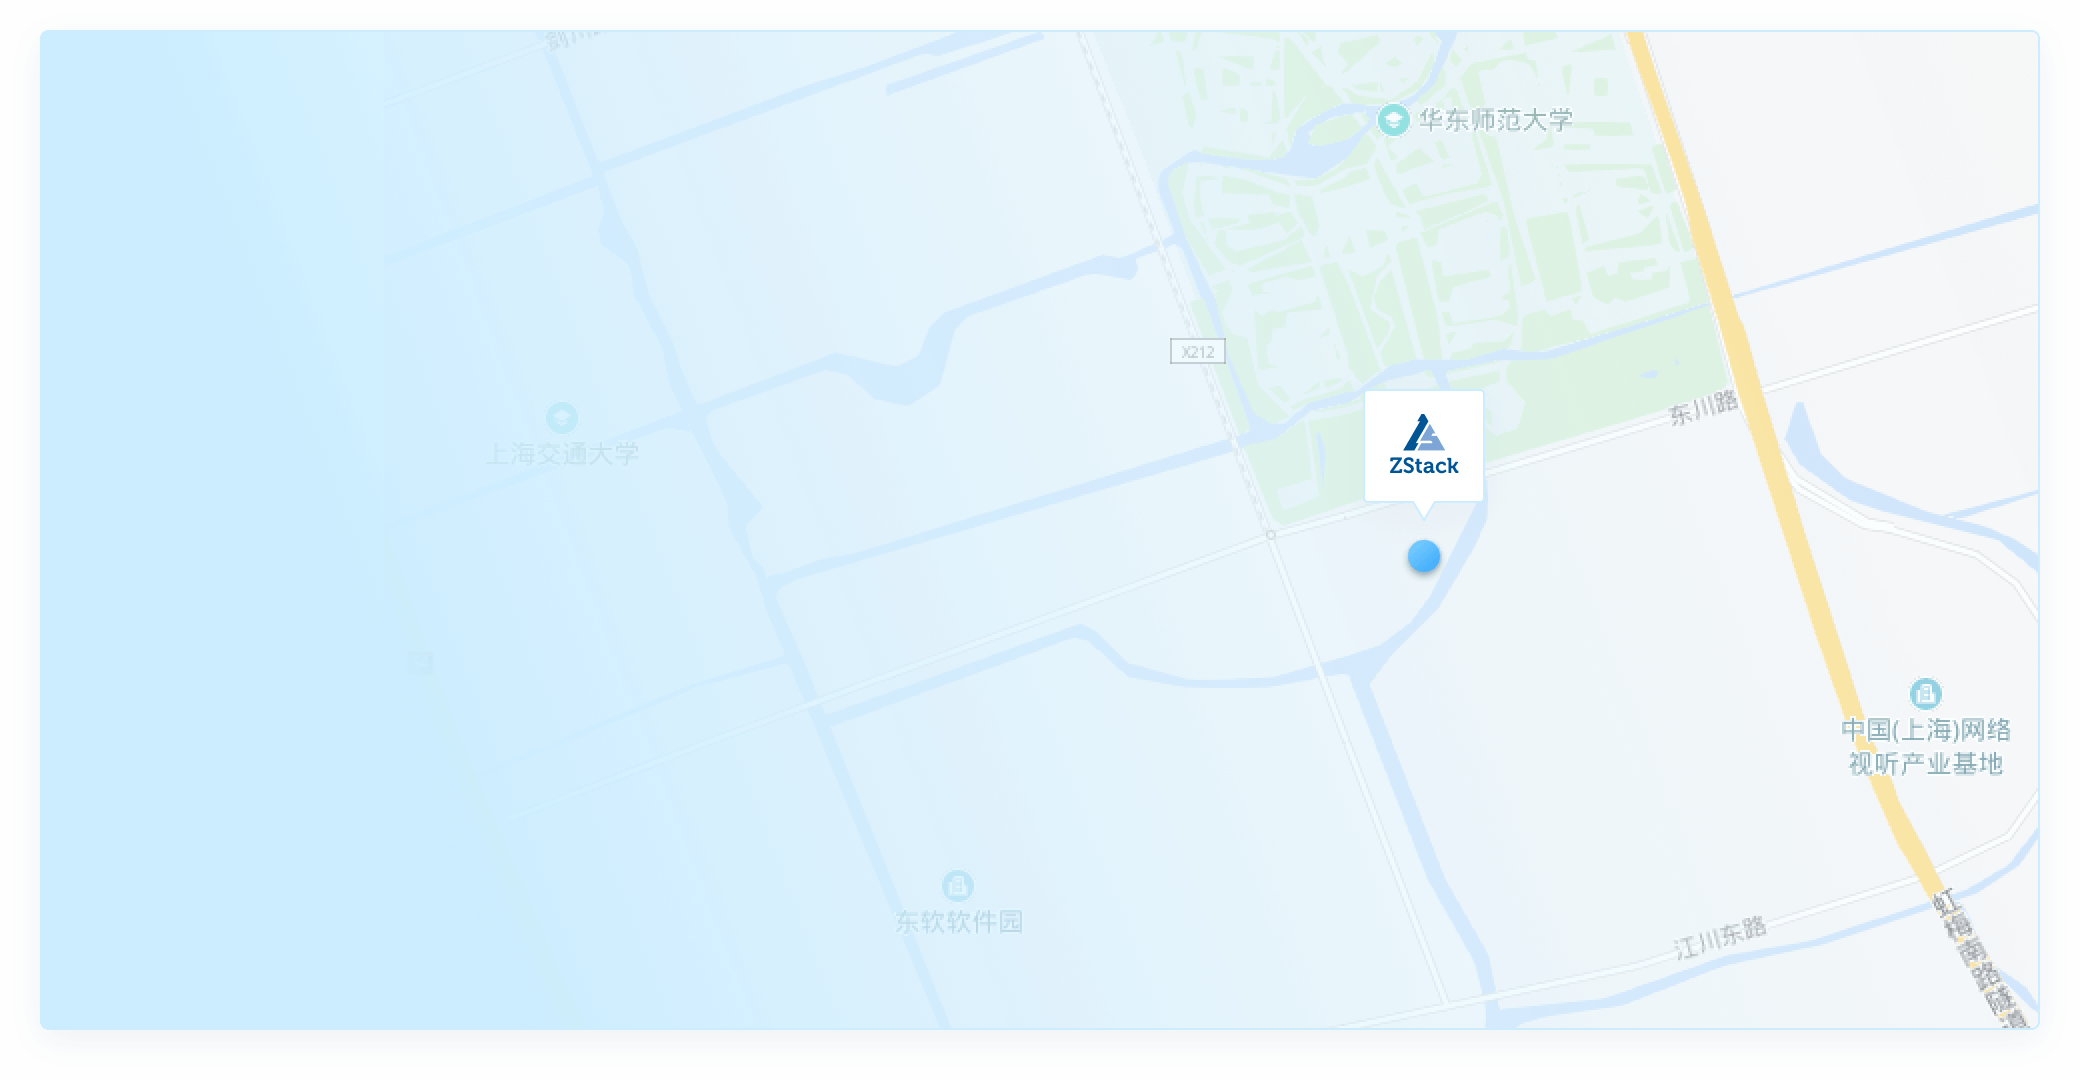Click the partially visible 剑川路 label at top
Image resolution: width=2080 pixels, height=1080 pixels.
572,40
